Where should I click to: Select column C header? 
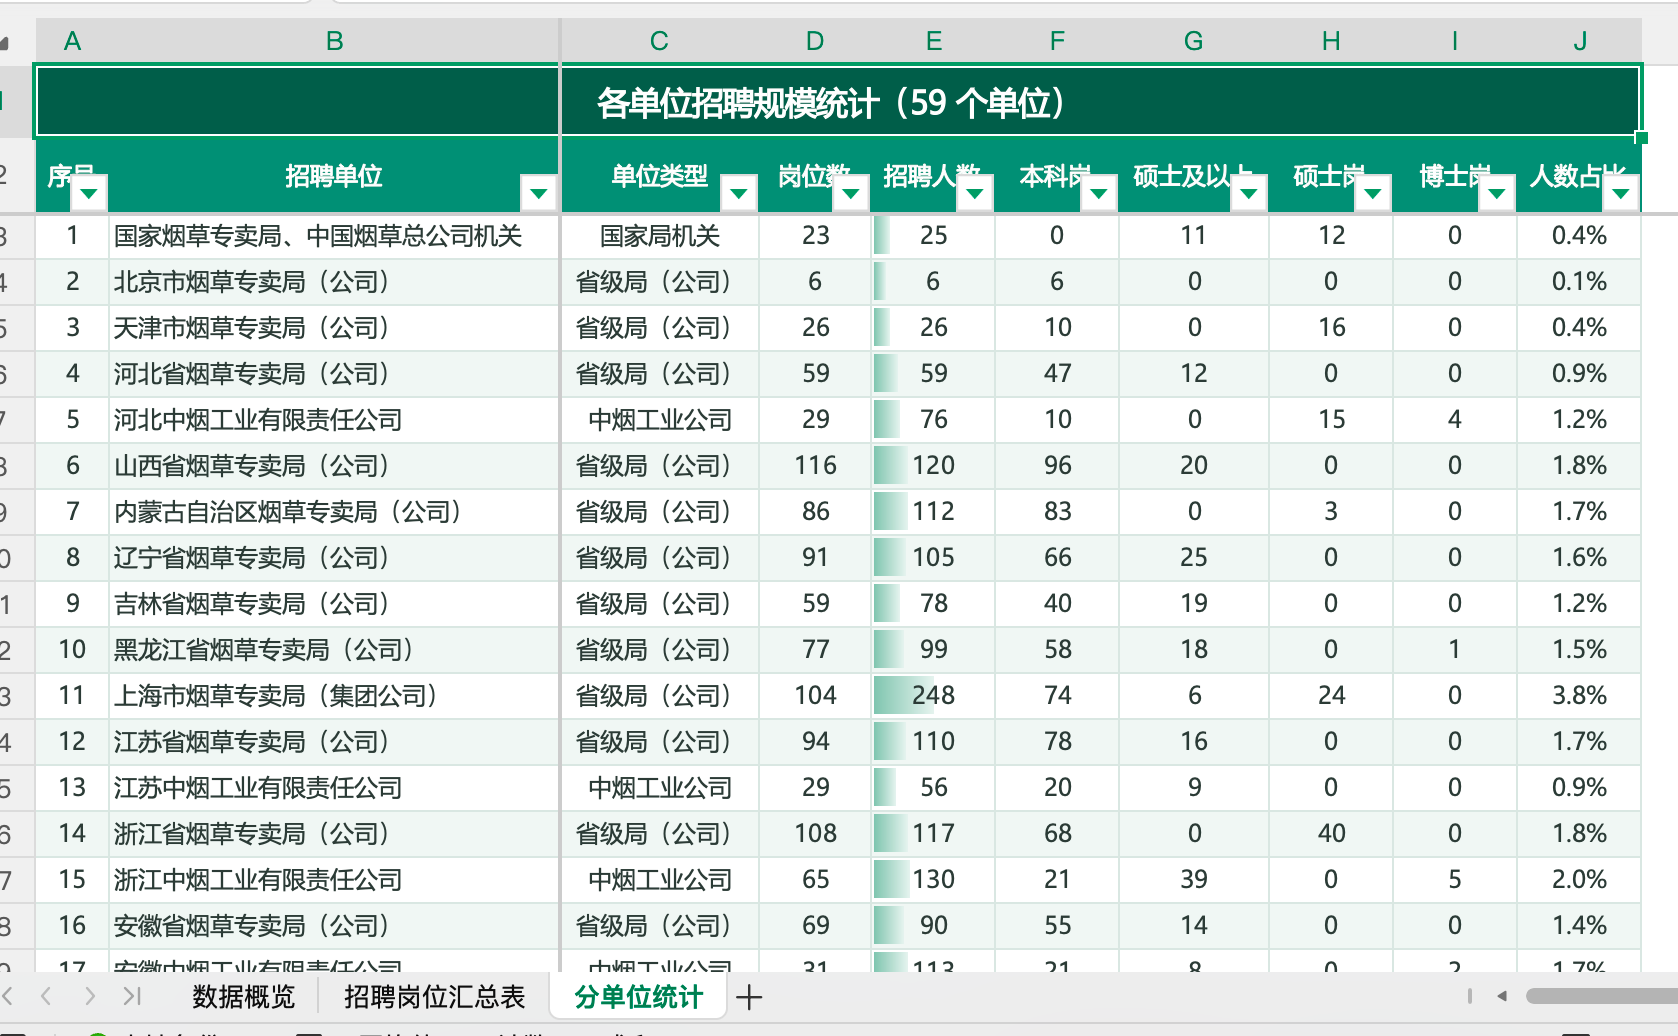coord(659,41)
